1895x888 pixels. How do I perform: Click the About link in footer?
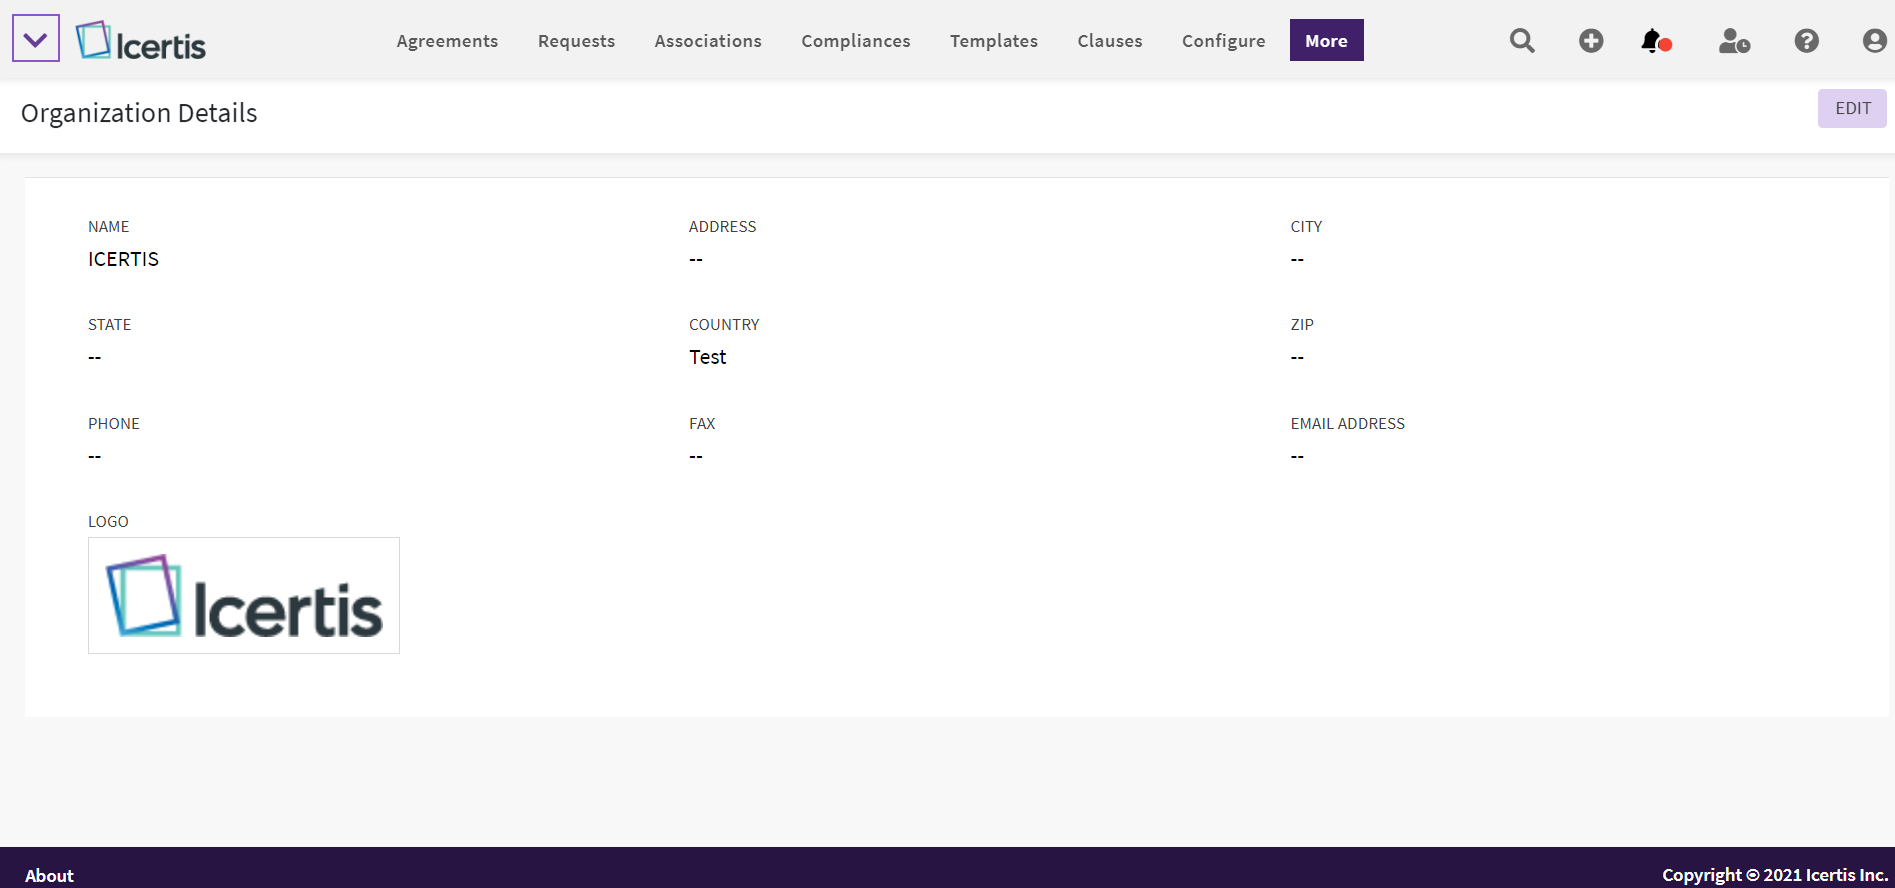(49, 875)
